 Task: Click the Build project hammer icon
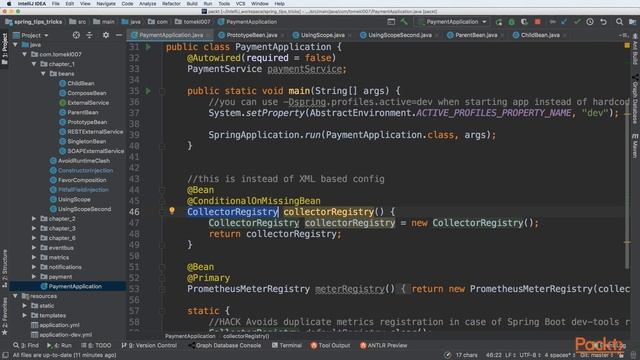[x=404, y=22]
